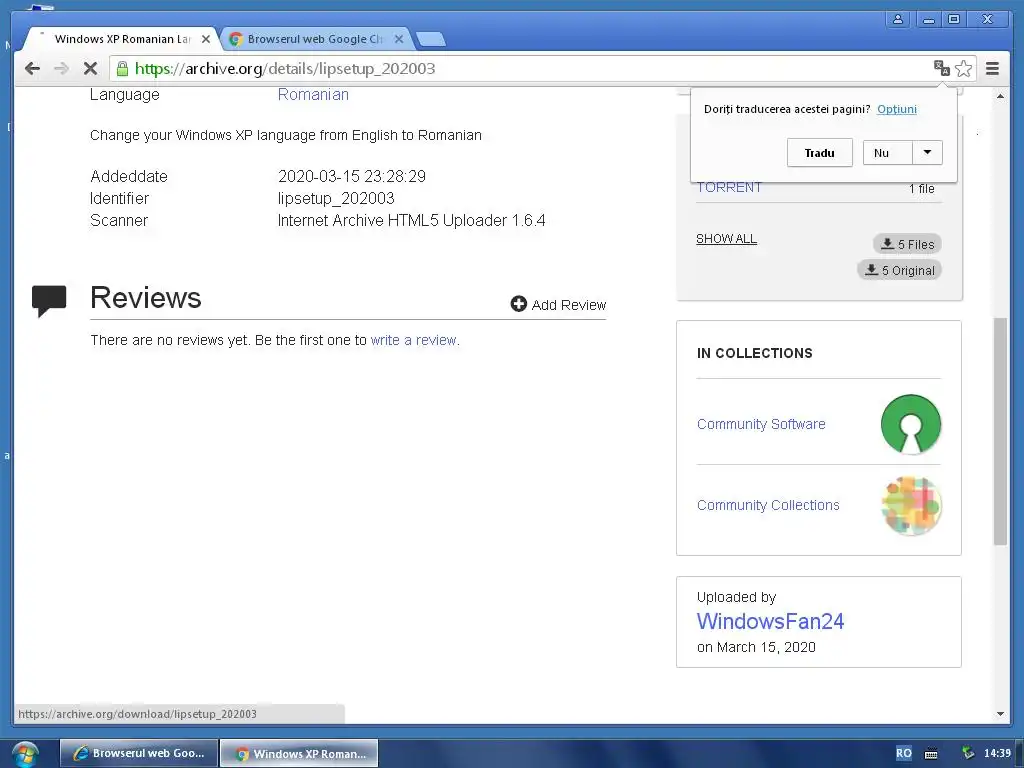Open the Windows Start orb
Image resolution: width=1024 pixels, height=768 pixels.
click(25, 754)
